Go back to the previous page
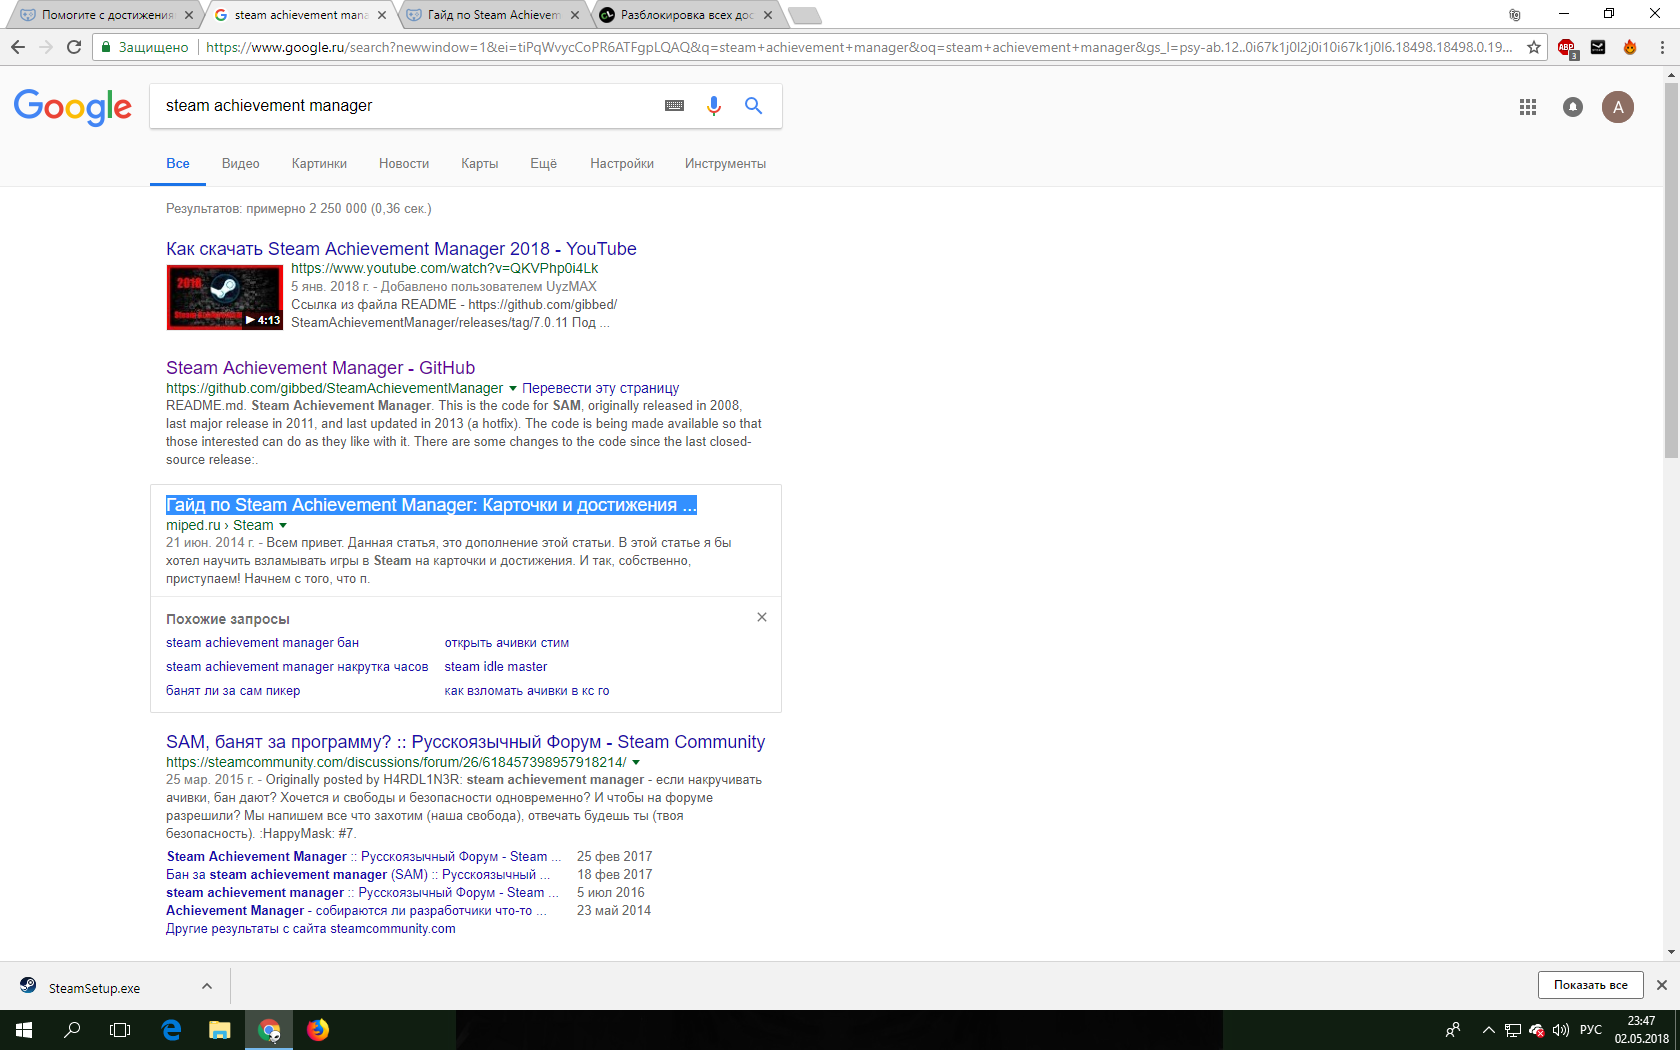Screen dimensions: 1680x1050 tap(18, 47)
